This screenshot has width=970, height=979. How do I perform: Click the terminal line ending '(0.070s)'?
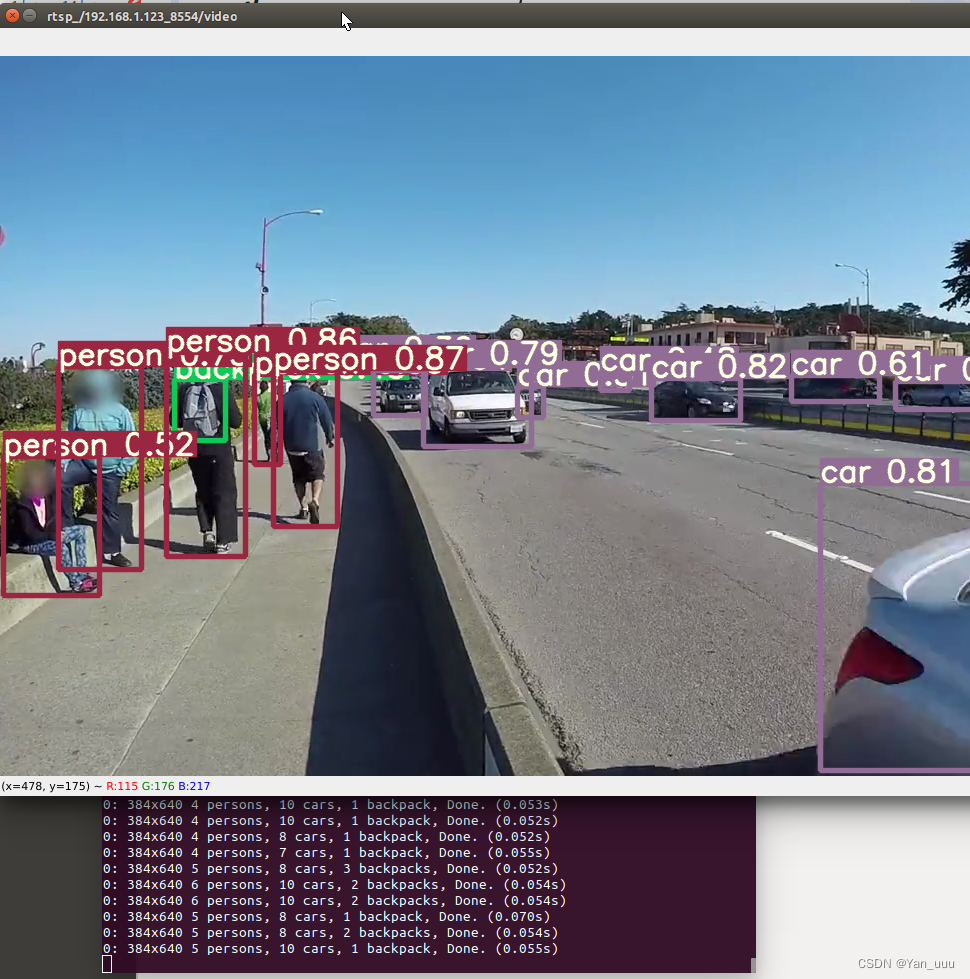[x=326, y=917]
